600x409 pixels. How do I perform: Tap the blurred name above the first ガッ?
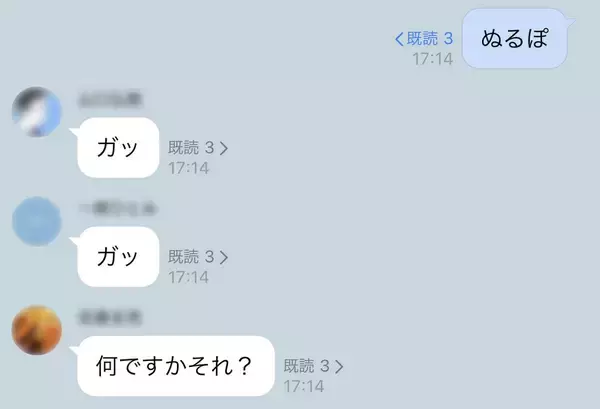[x=110, y=99]
